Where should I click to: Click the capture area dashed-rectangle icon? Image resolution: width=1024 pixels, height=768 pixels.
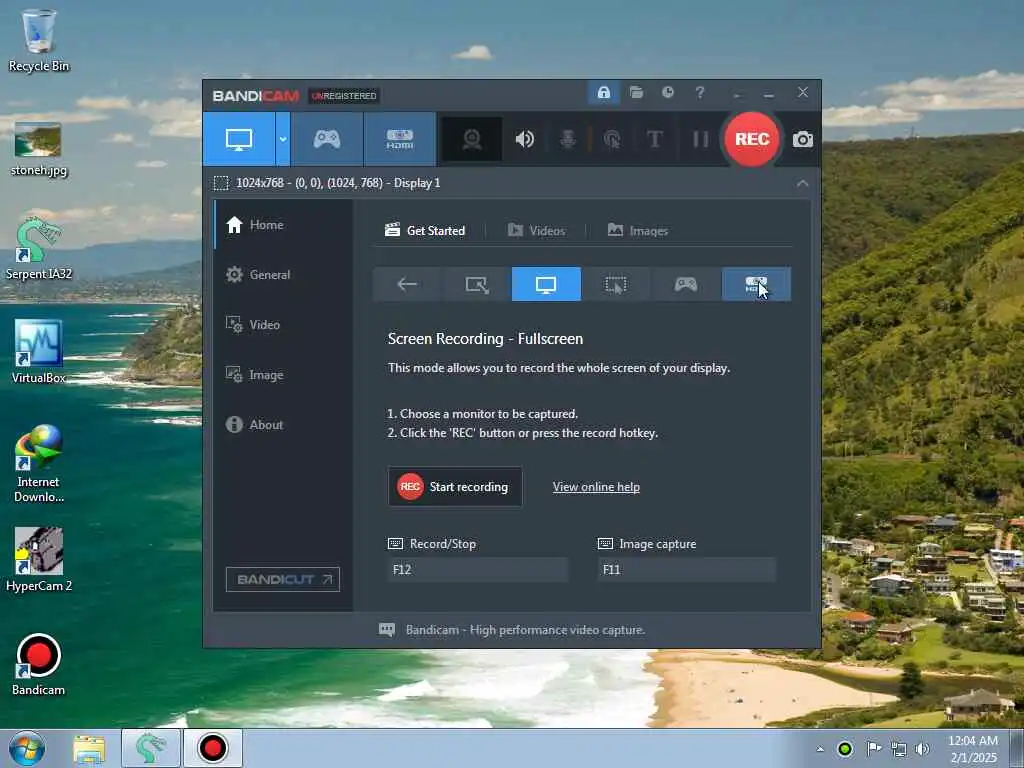221,183
